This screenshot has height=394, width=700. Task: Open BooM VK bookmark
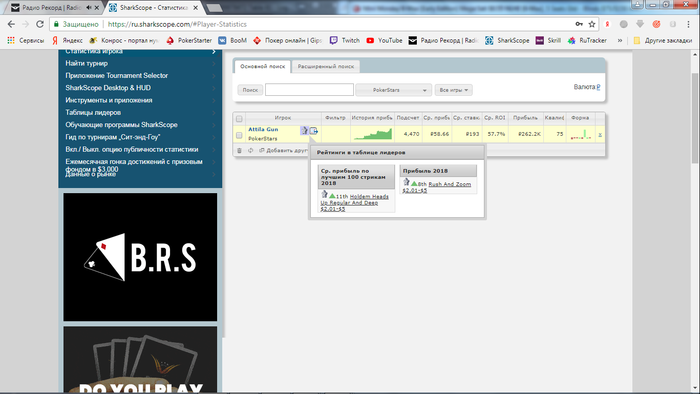(233, 41)
